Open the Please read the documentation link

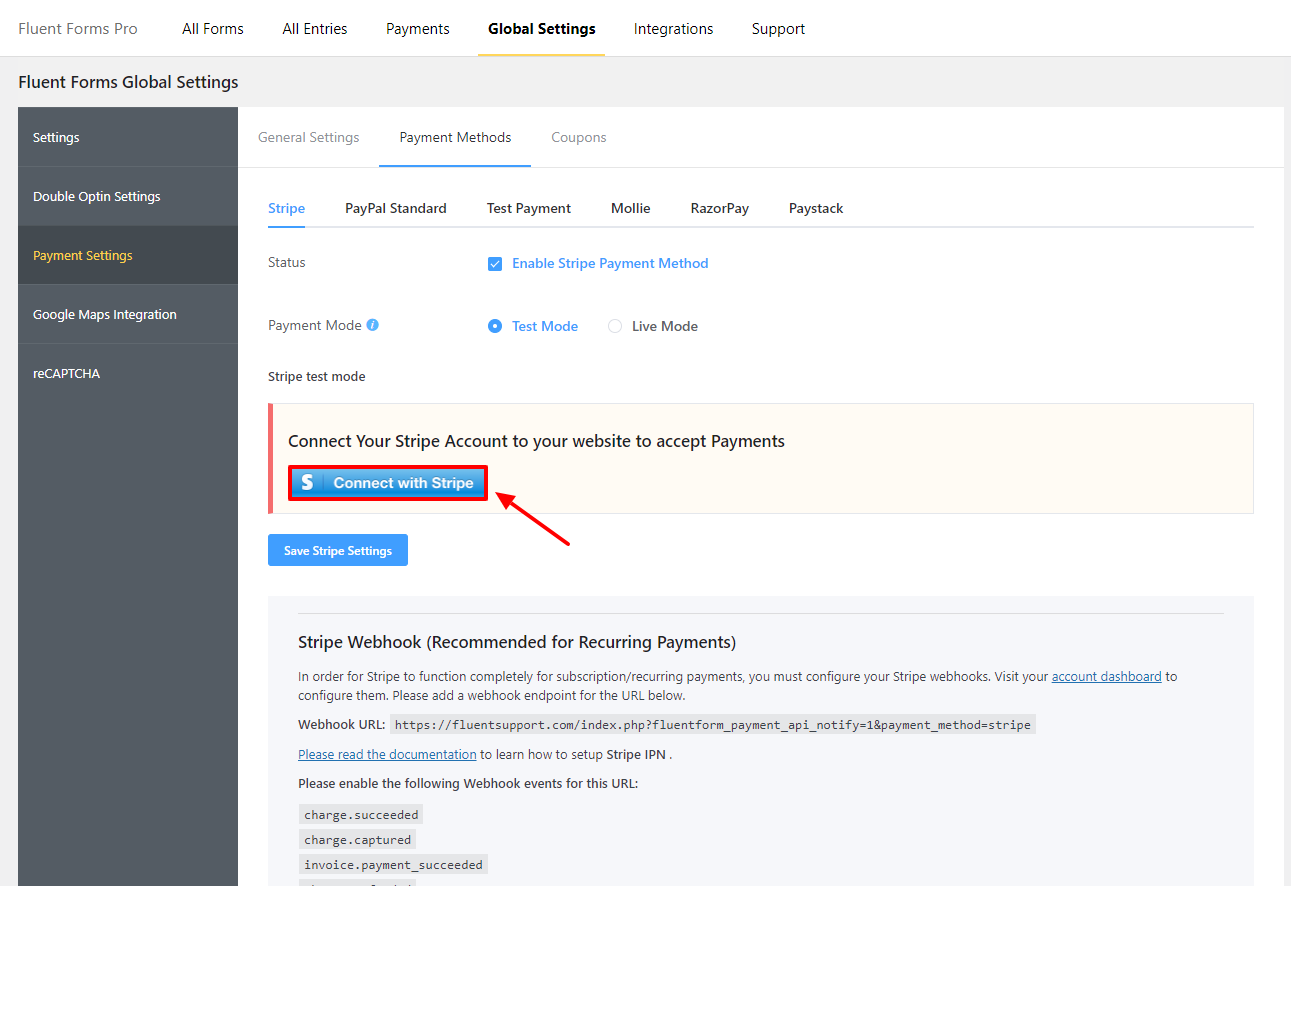tap(387, 755)
